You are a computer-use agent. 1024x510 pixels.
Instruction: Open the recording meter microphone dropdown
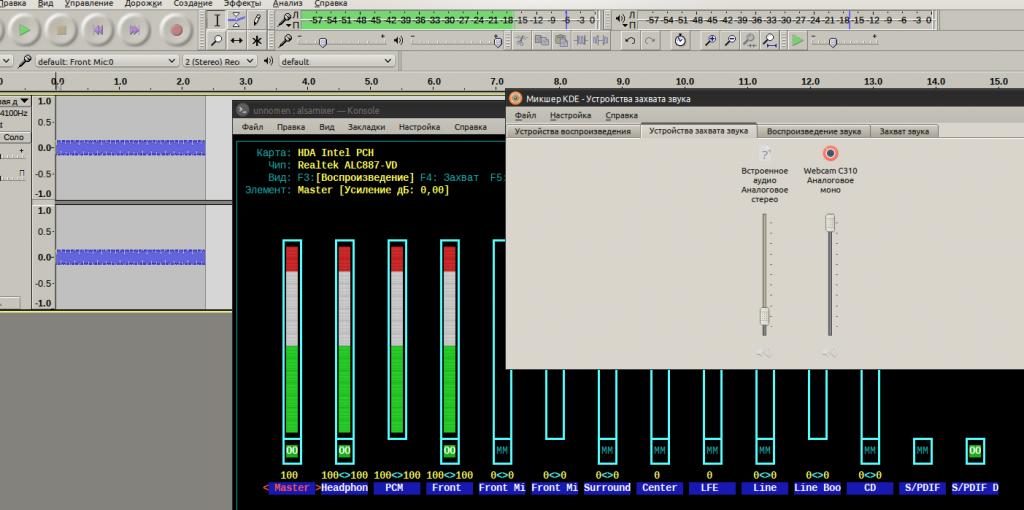[x=284, y=20]
